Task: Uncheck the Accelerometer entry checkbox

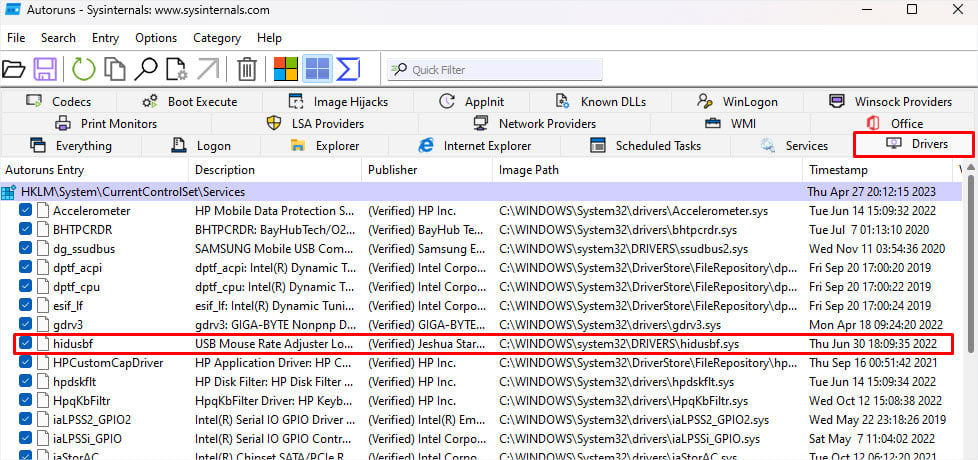Action: tap(26, 211)
